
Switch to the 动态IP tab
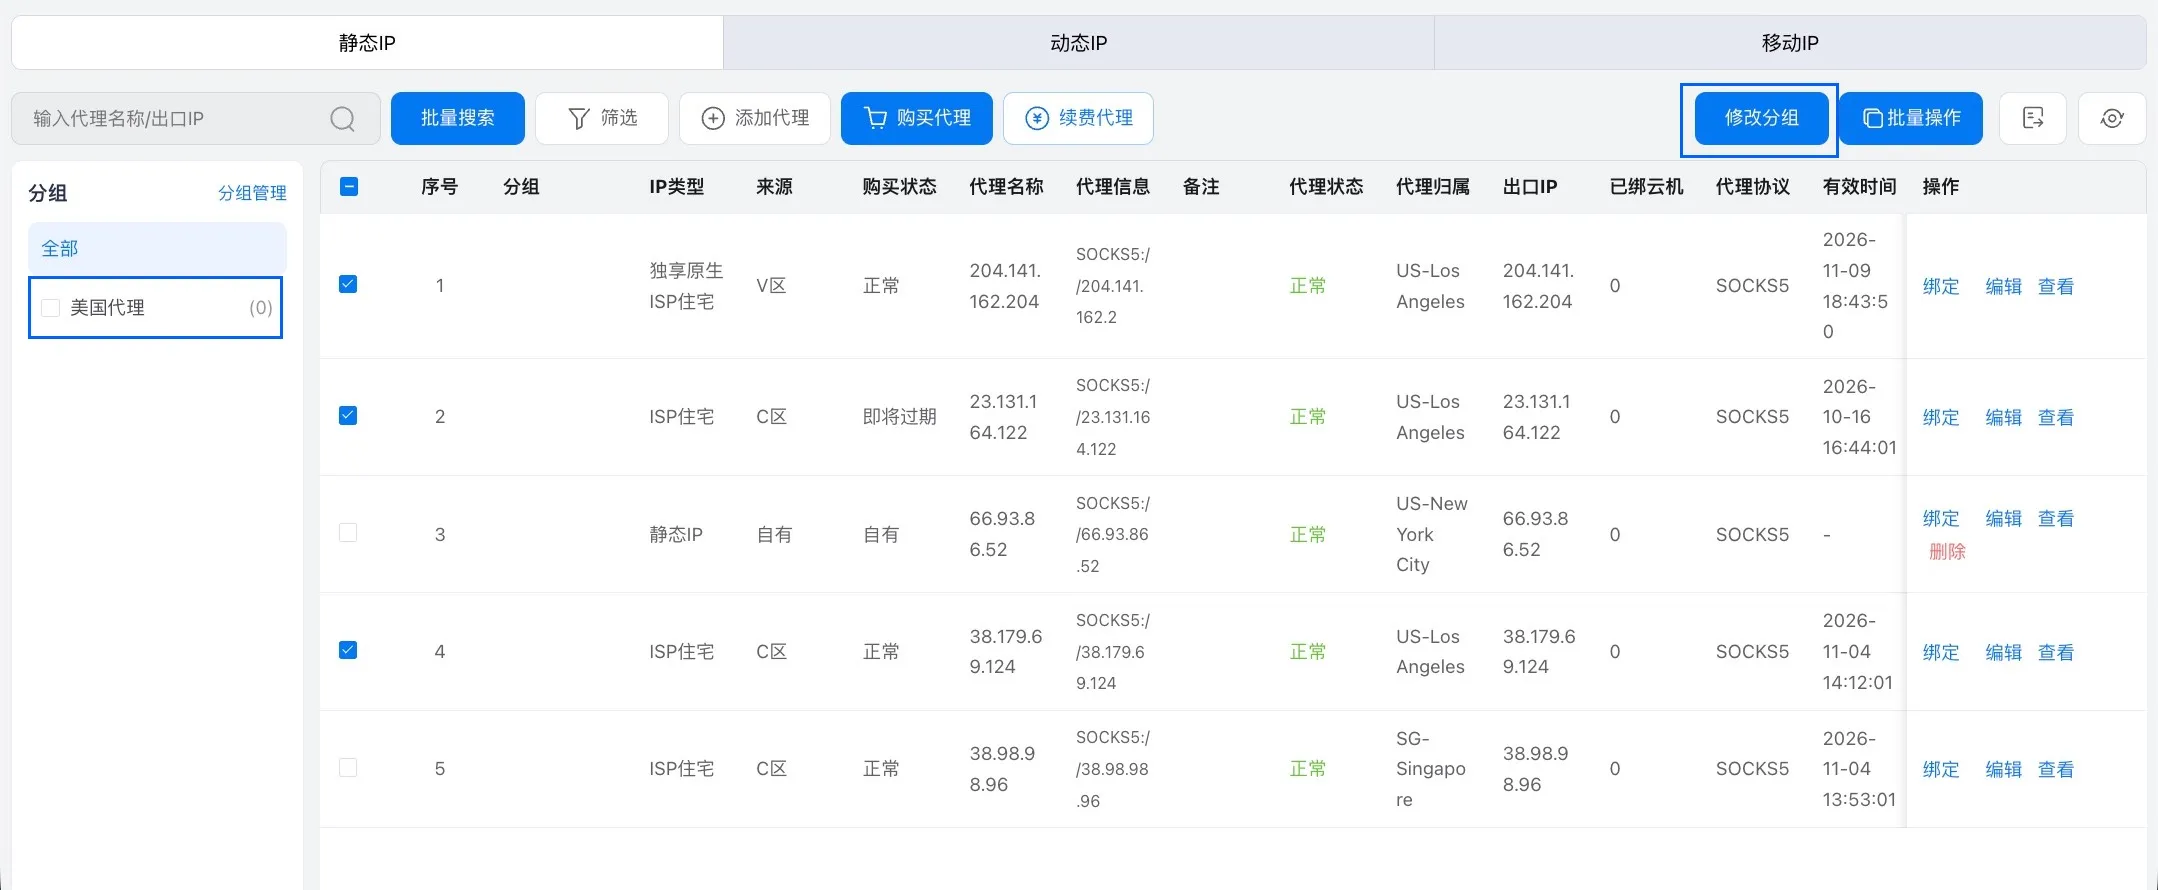coord(1078,43)
